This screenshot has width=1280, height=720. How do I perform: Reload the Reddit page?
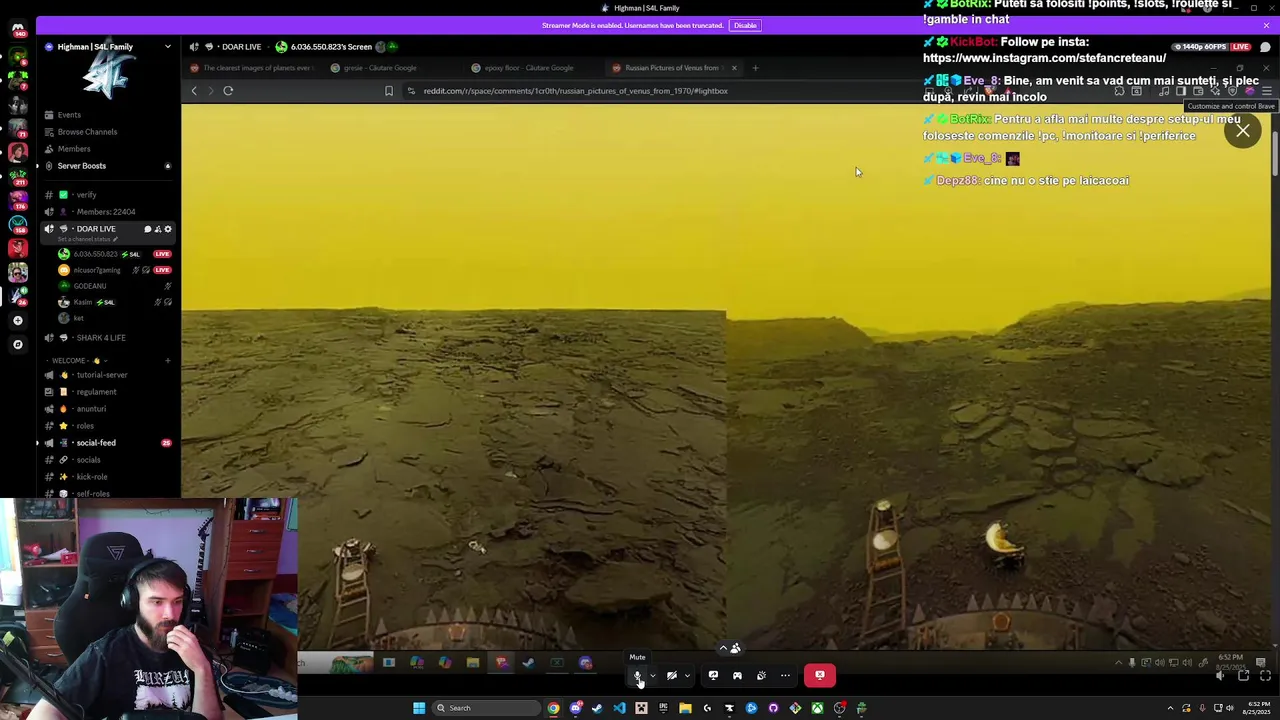[x=228, y=91]
